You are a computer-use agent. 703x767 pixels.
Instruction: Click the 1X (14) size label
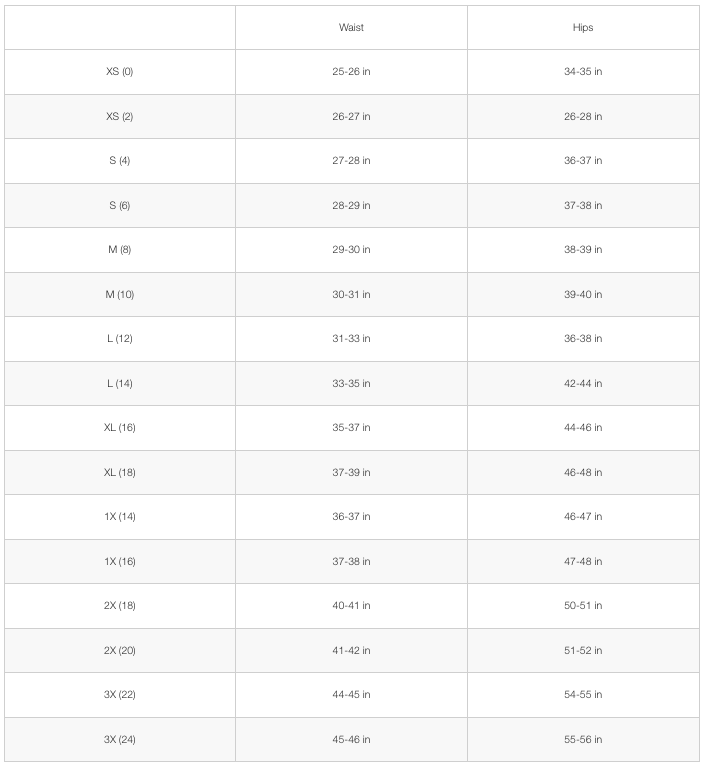(x=119, y=517)
